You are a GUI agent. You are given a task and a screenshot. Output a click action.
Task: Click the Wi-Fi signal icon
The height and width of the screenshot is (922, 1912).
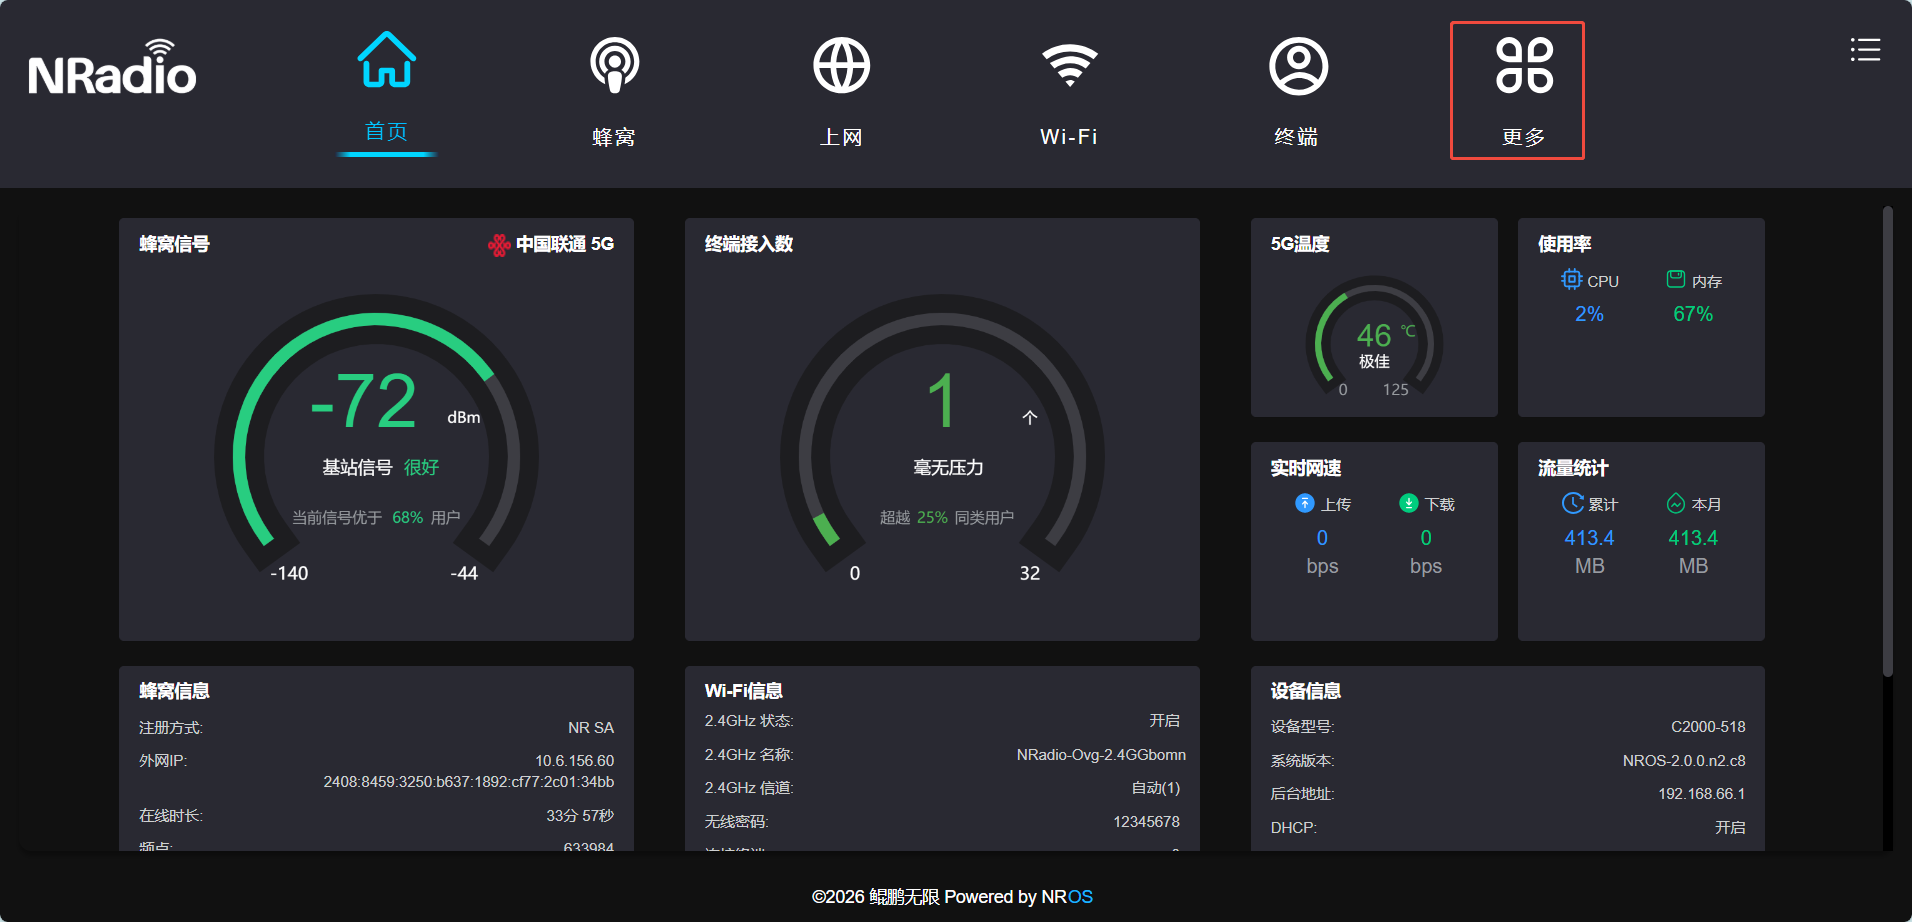click(1069, 65)
